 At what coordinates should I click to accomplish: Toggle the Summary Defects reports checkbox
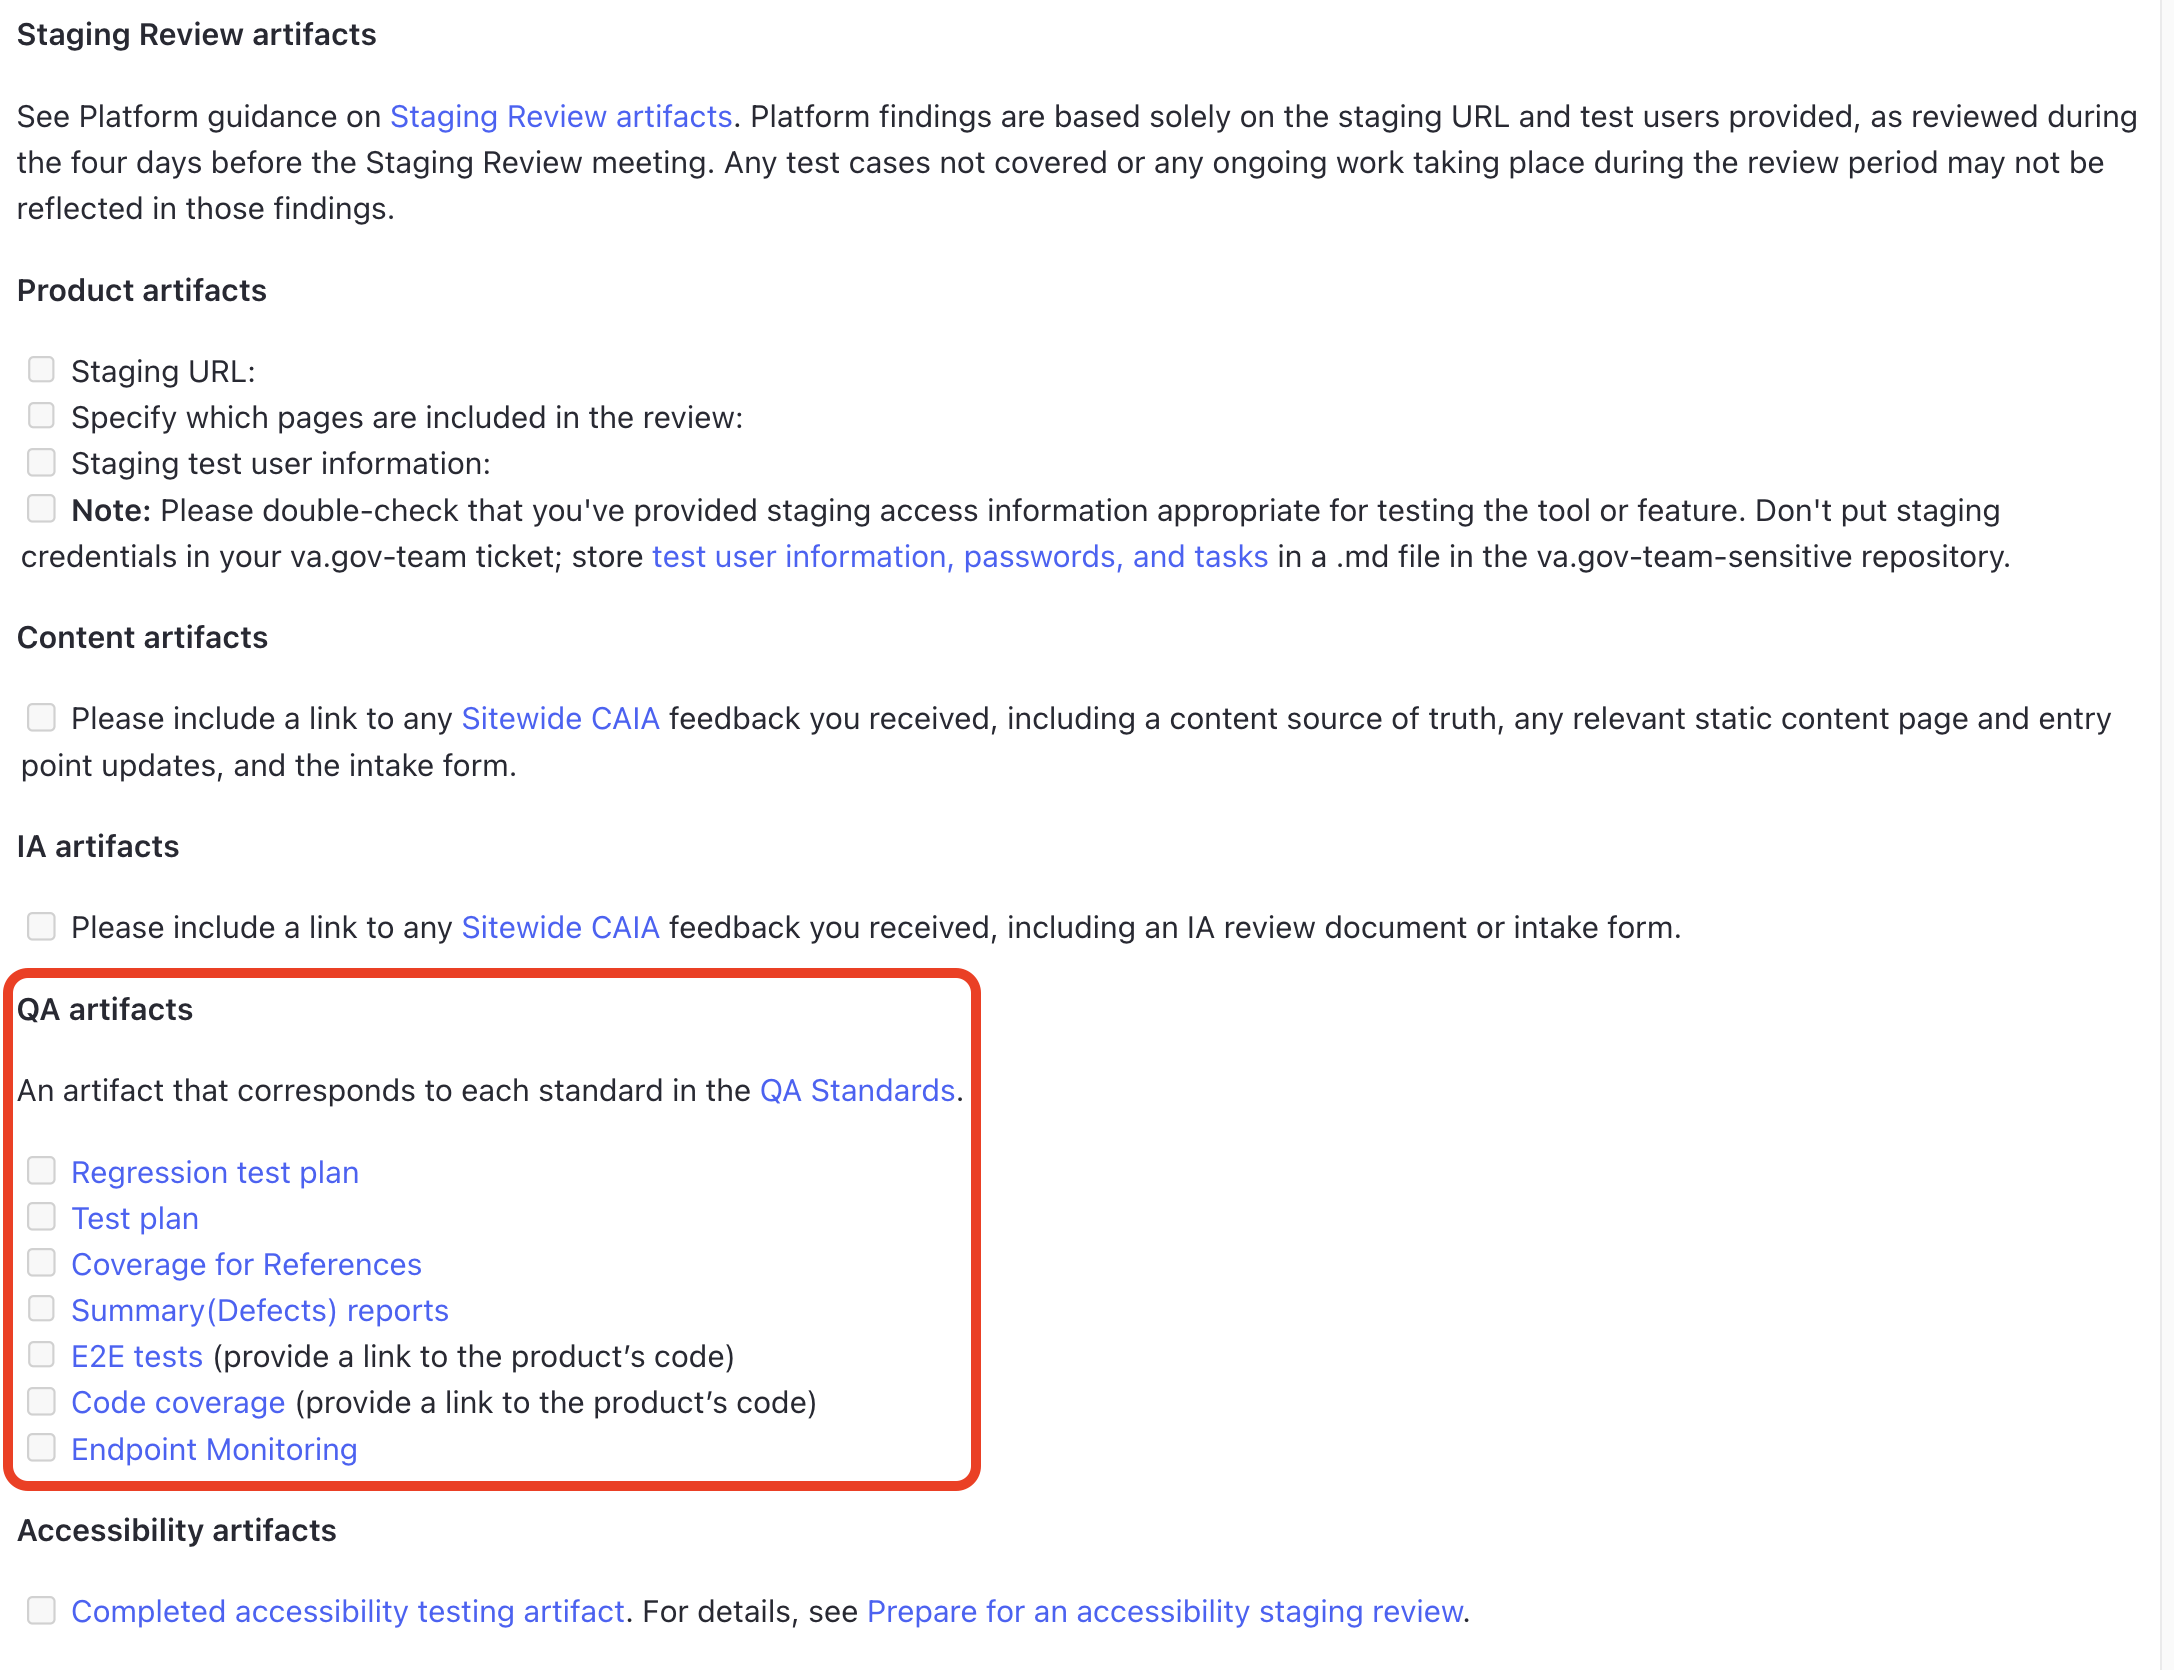(42, 1309)
